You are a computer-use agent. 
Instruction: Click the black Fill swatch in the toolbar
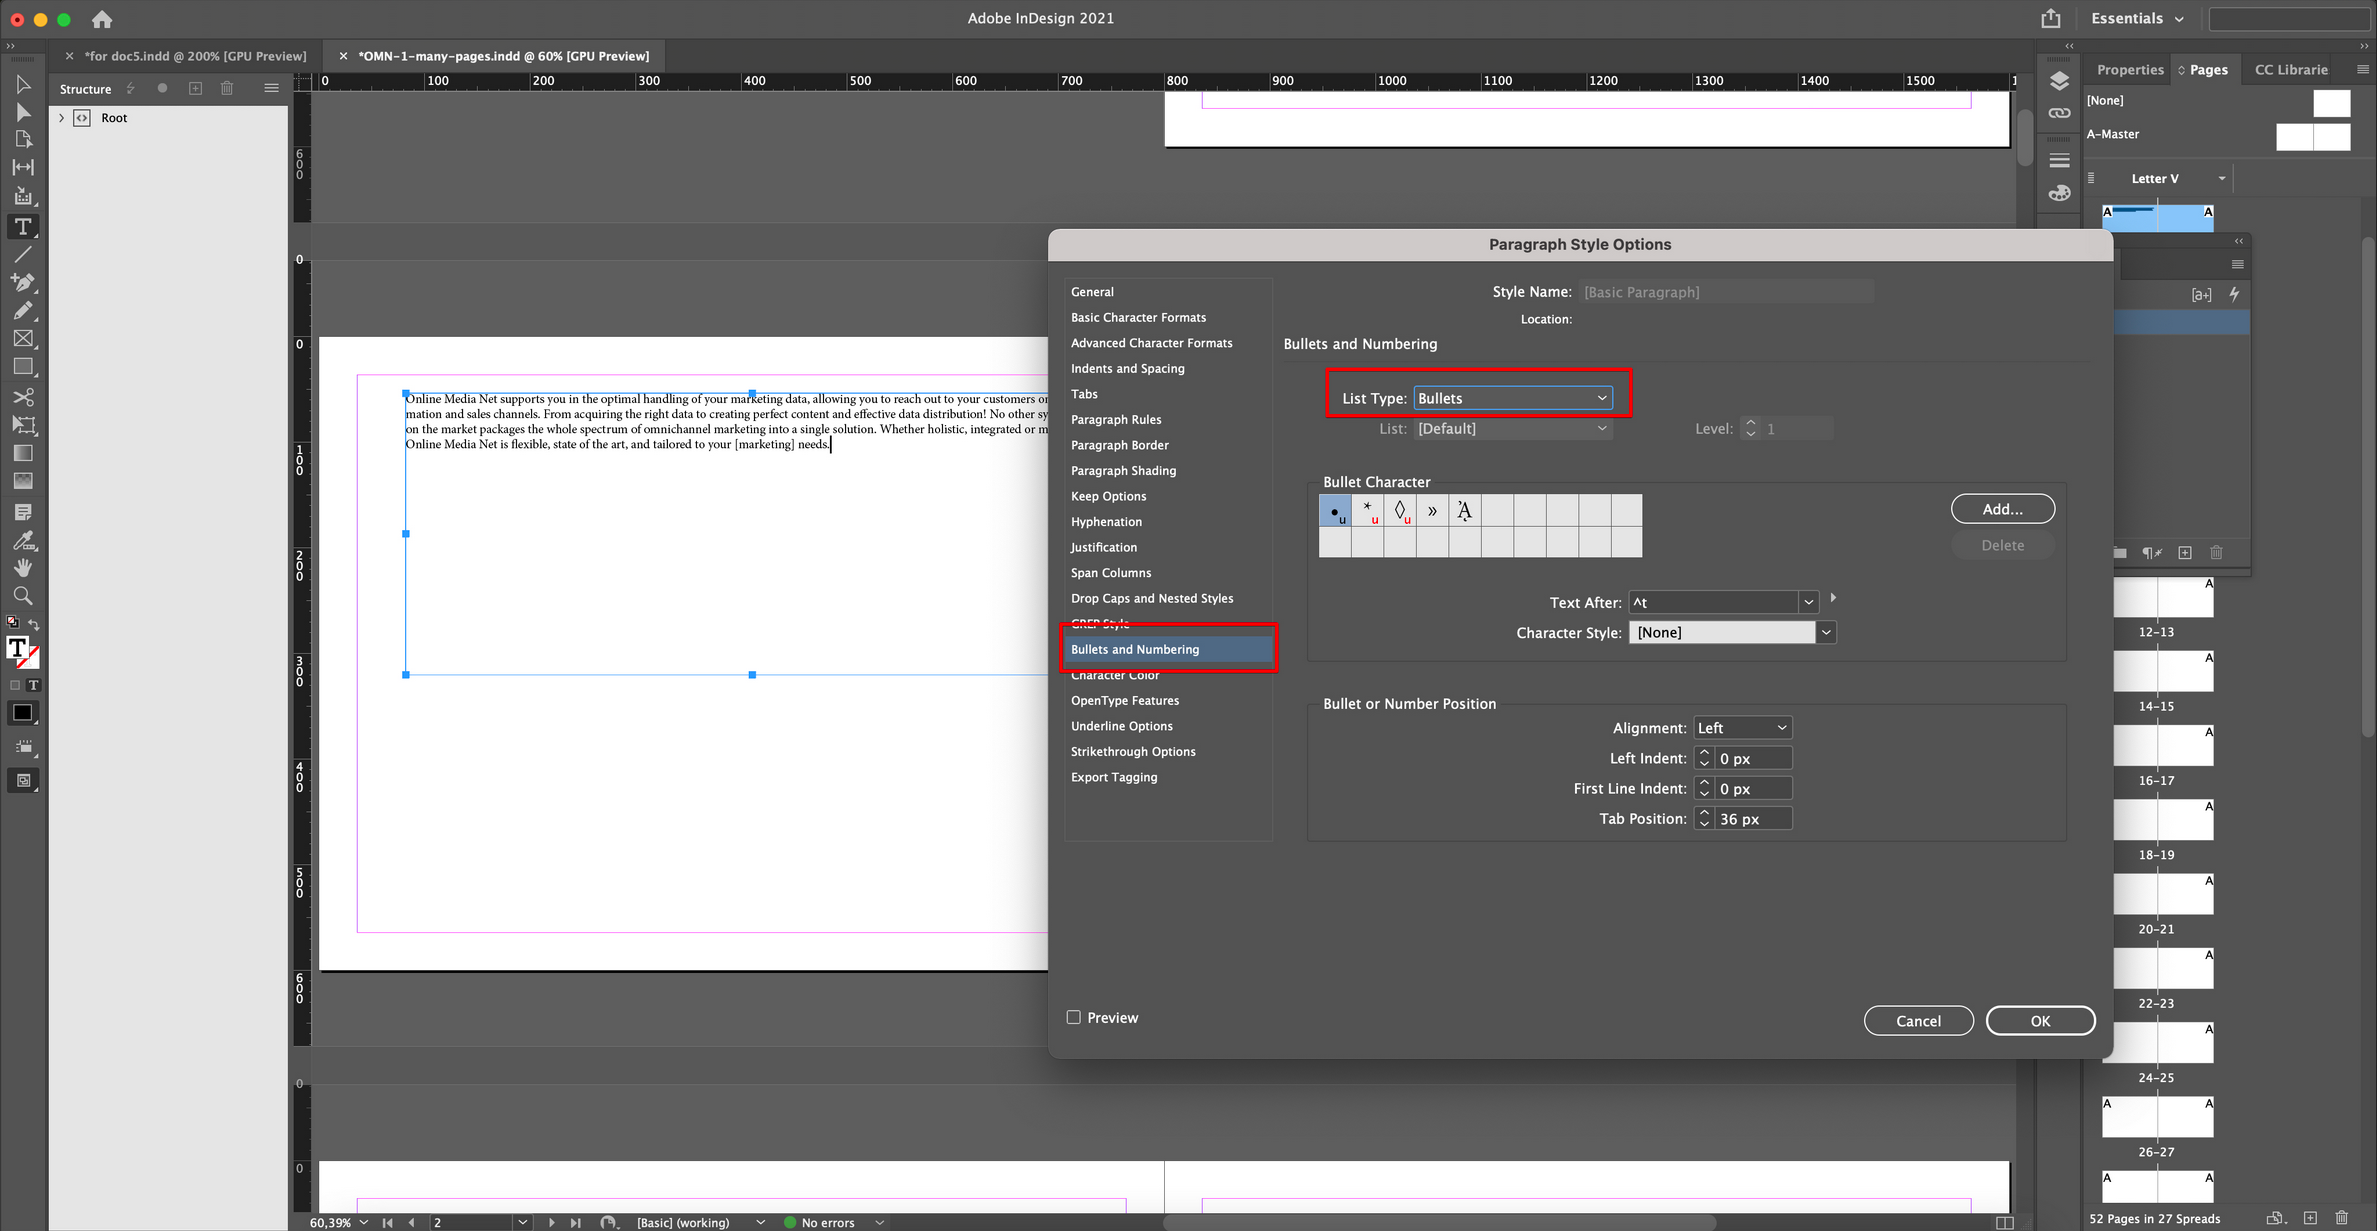pos(22,712)
